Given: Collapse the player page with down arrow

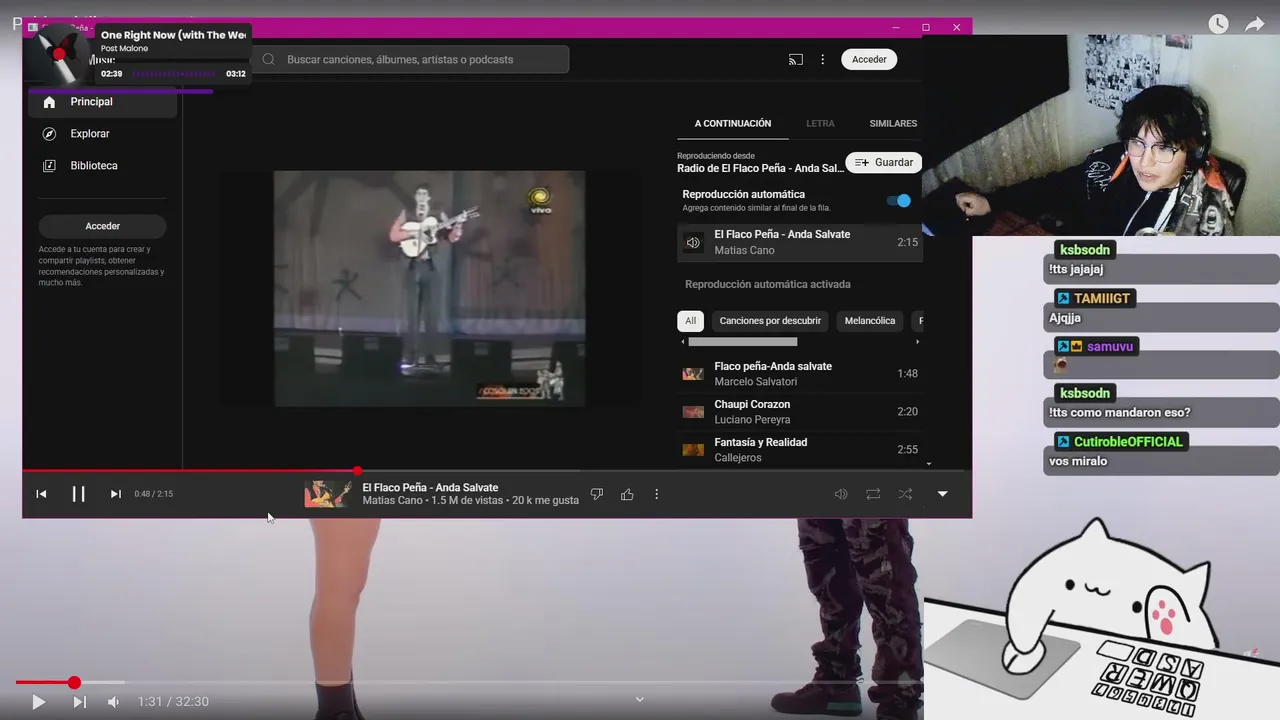Looking at the screenshot, I should tap(942, 494).
